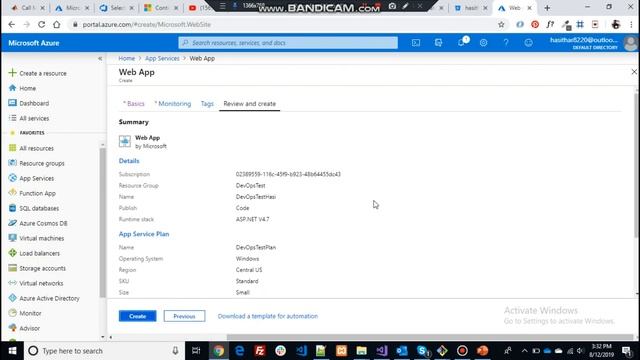Switch to Tags tab

tap(207, 104)
